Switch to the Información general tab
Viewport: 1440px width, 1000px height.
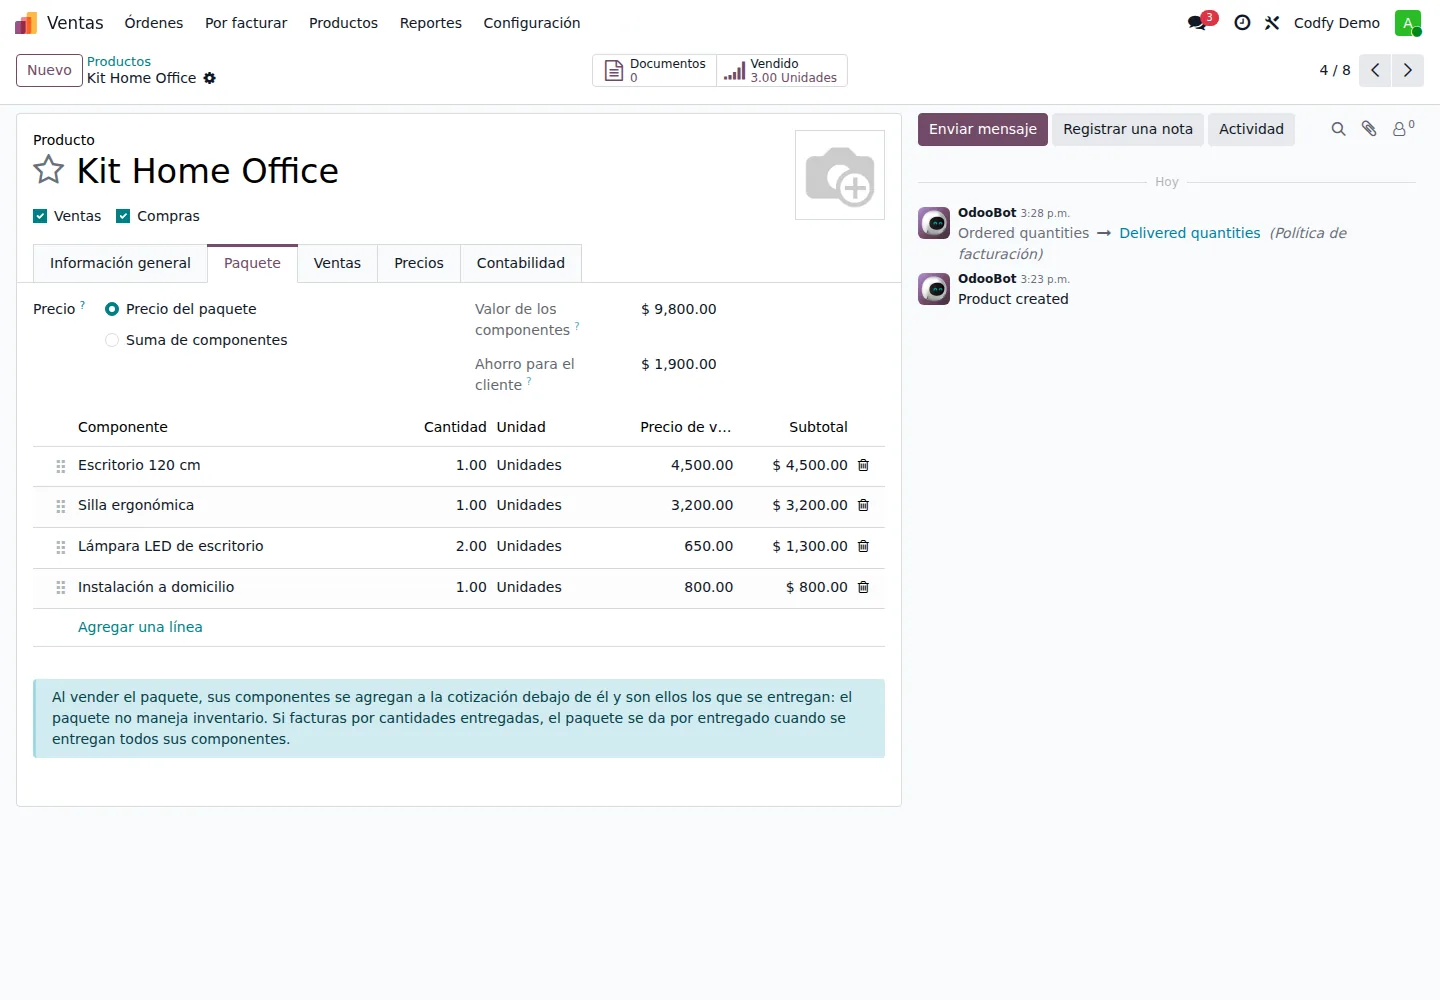coord(120,263)
